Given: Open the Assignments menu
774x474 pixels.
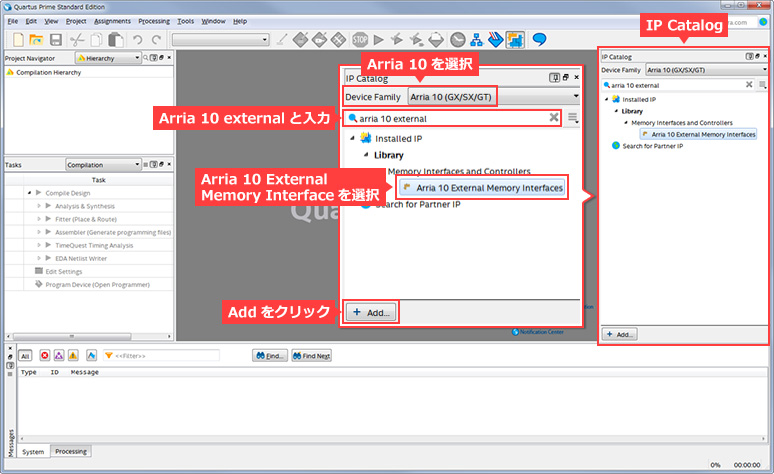Looking at the screenshot, I should [x=113, y=21].
